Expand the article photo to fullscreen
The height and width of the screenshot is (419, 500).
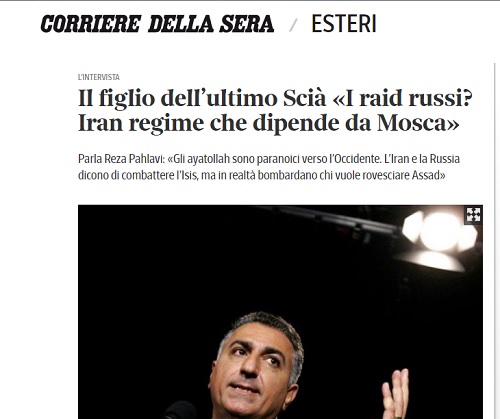click(x=473, y=214)
